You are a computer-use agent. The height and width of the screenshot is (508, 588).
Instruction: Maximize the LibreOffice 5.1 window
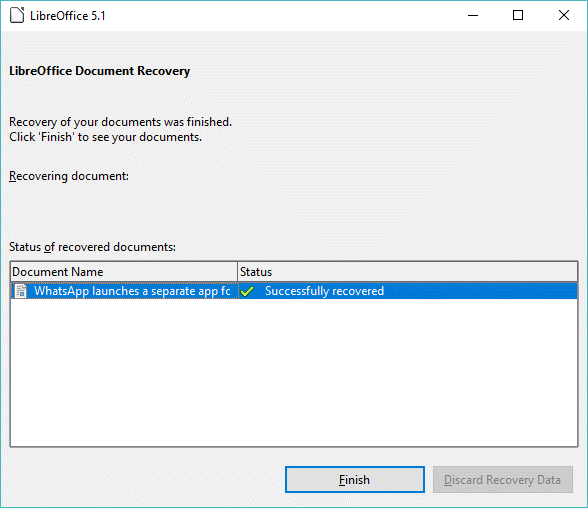pos(518,15)
